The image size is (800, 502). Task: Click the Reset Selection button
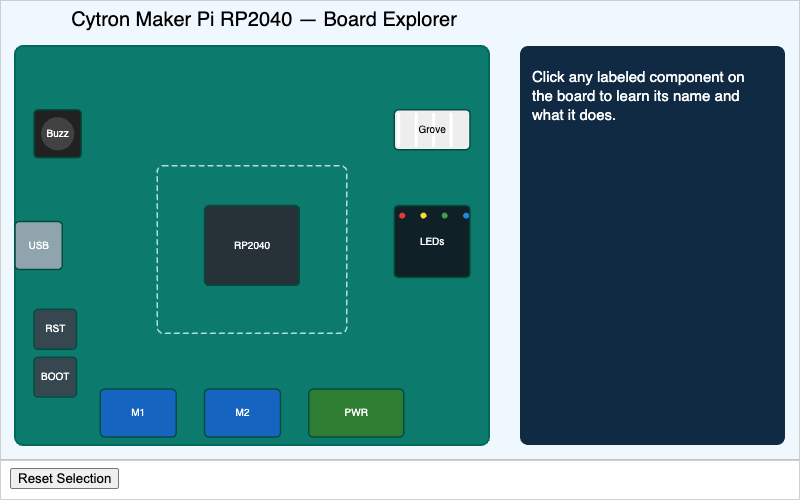(64, 479)
